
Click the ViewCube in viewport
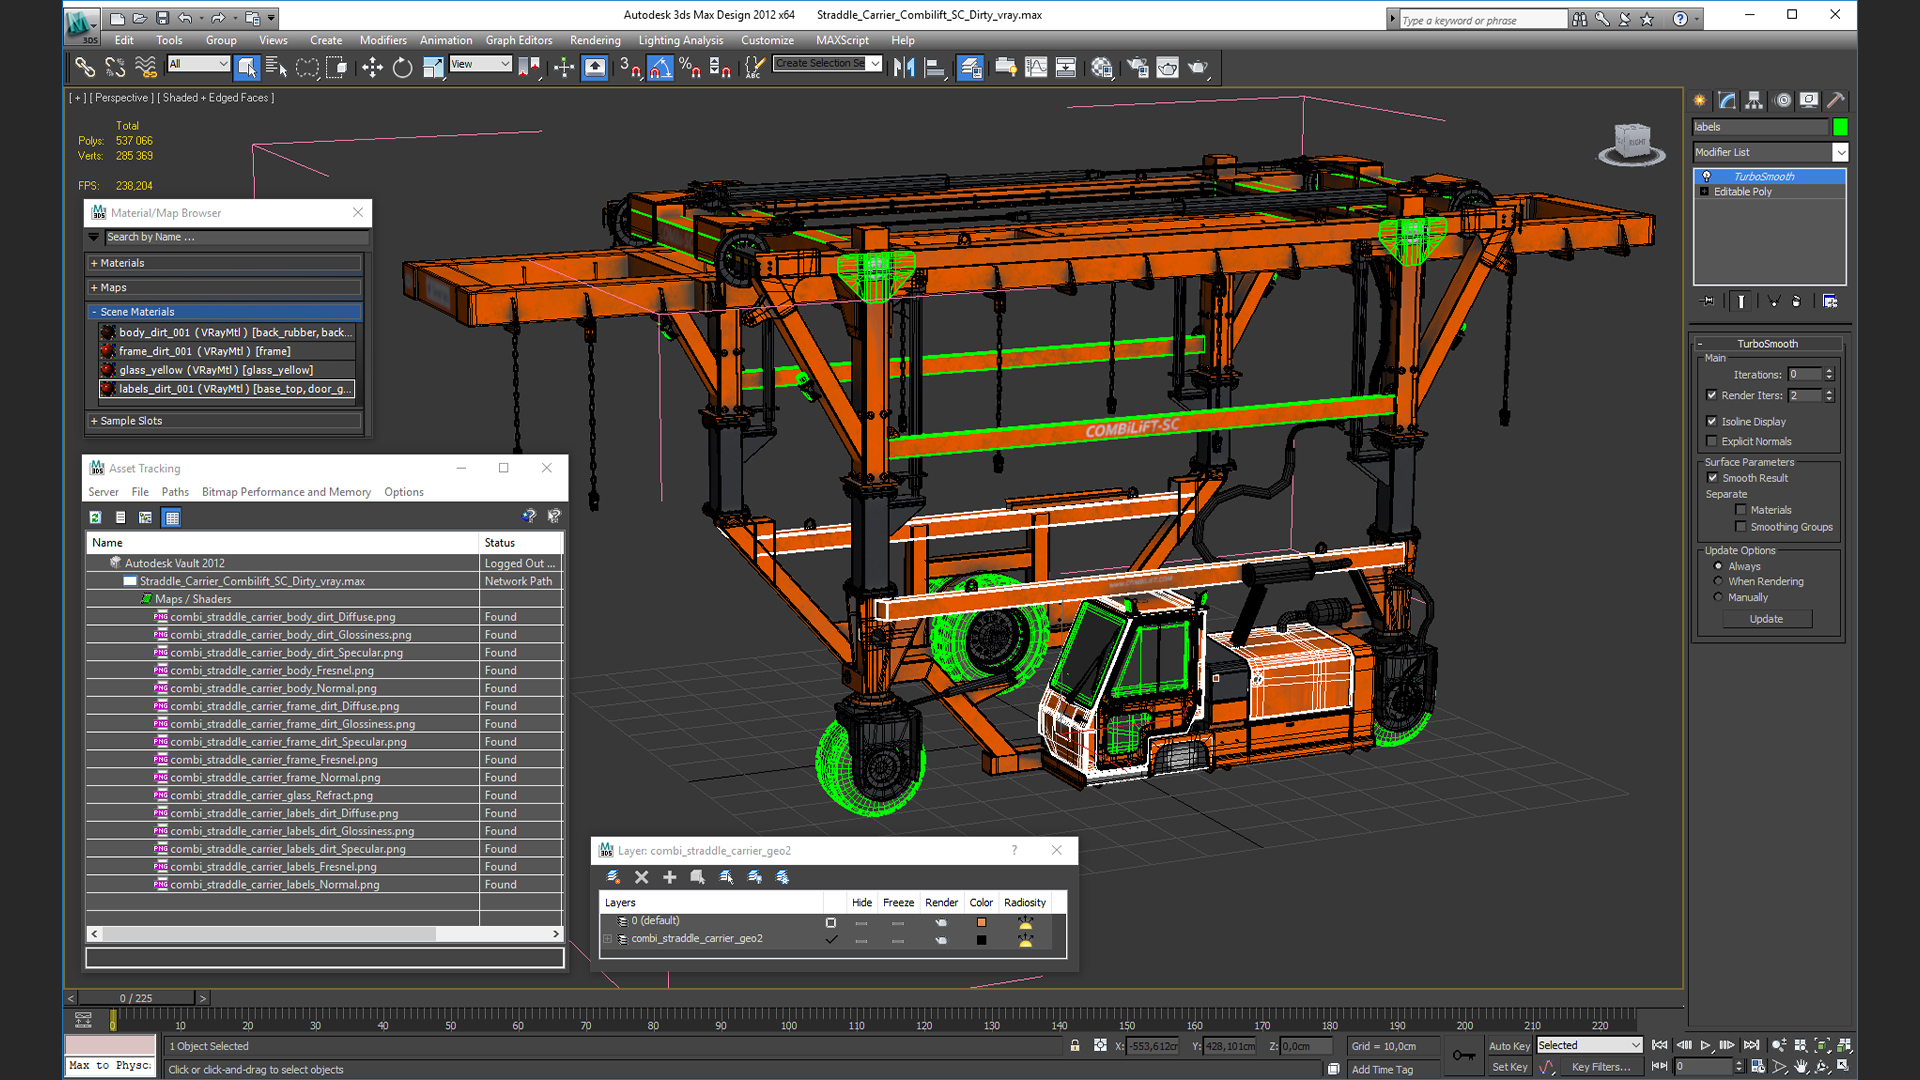[1632, 143]
